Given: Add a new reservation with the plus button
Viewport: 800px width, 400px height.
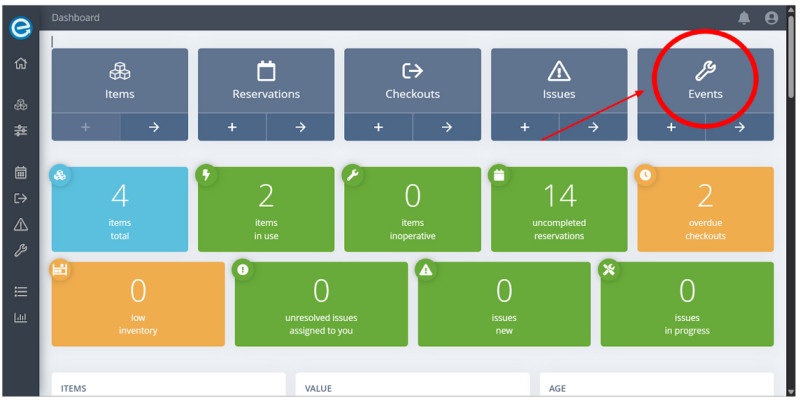Looking at the screenshot, I should (232, 127).
